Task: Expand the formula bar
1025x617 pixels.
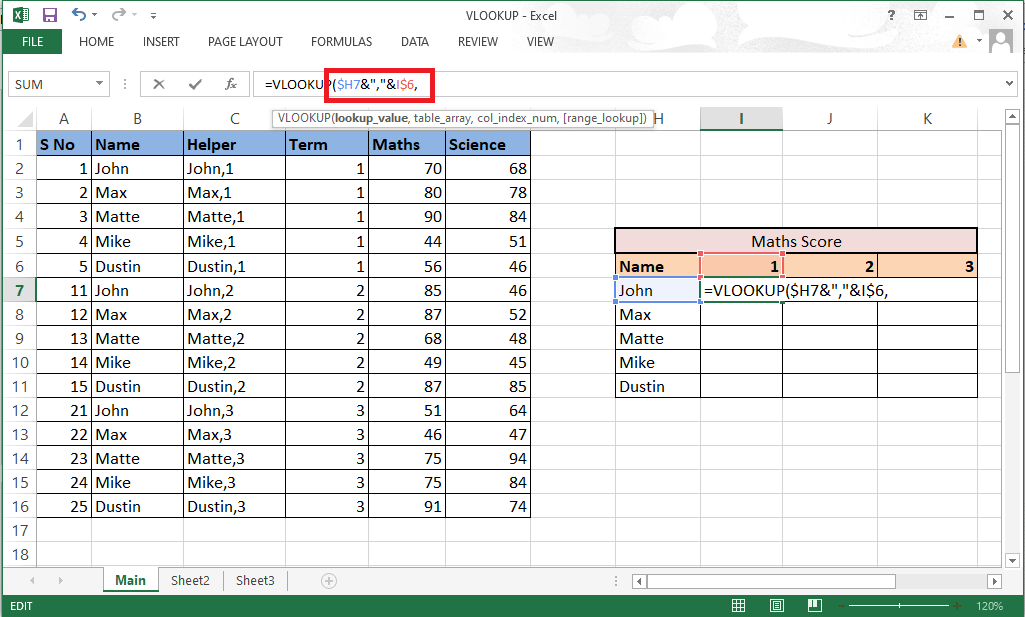Action: click(1009, 84)
